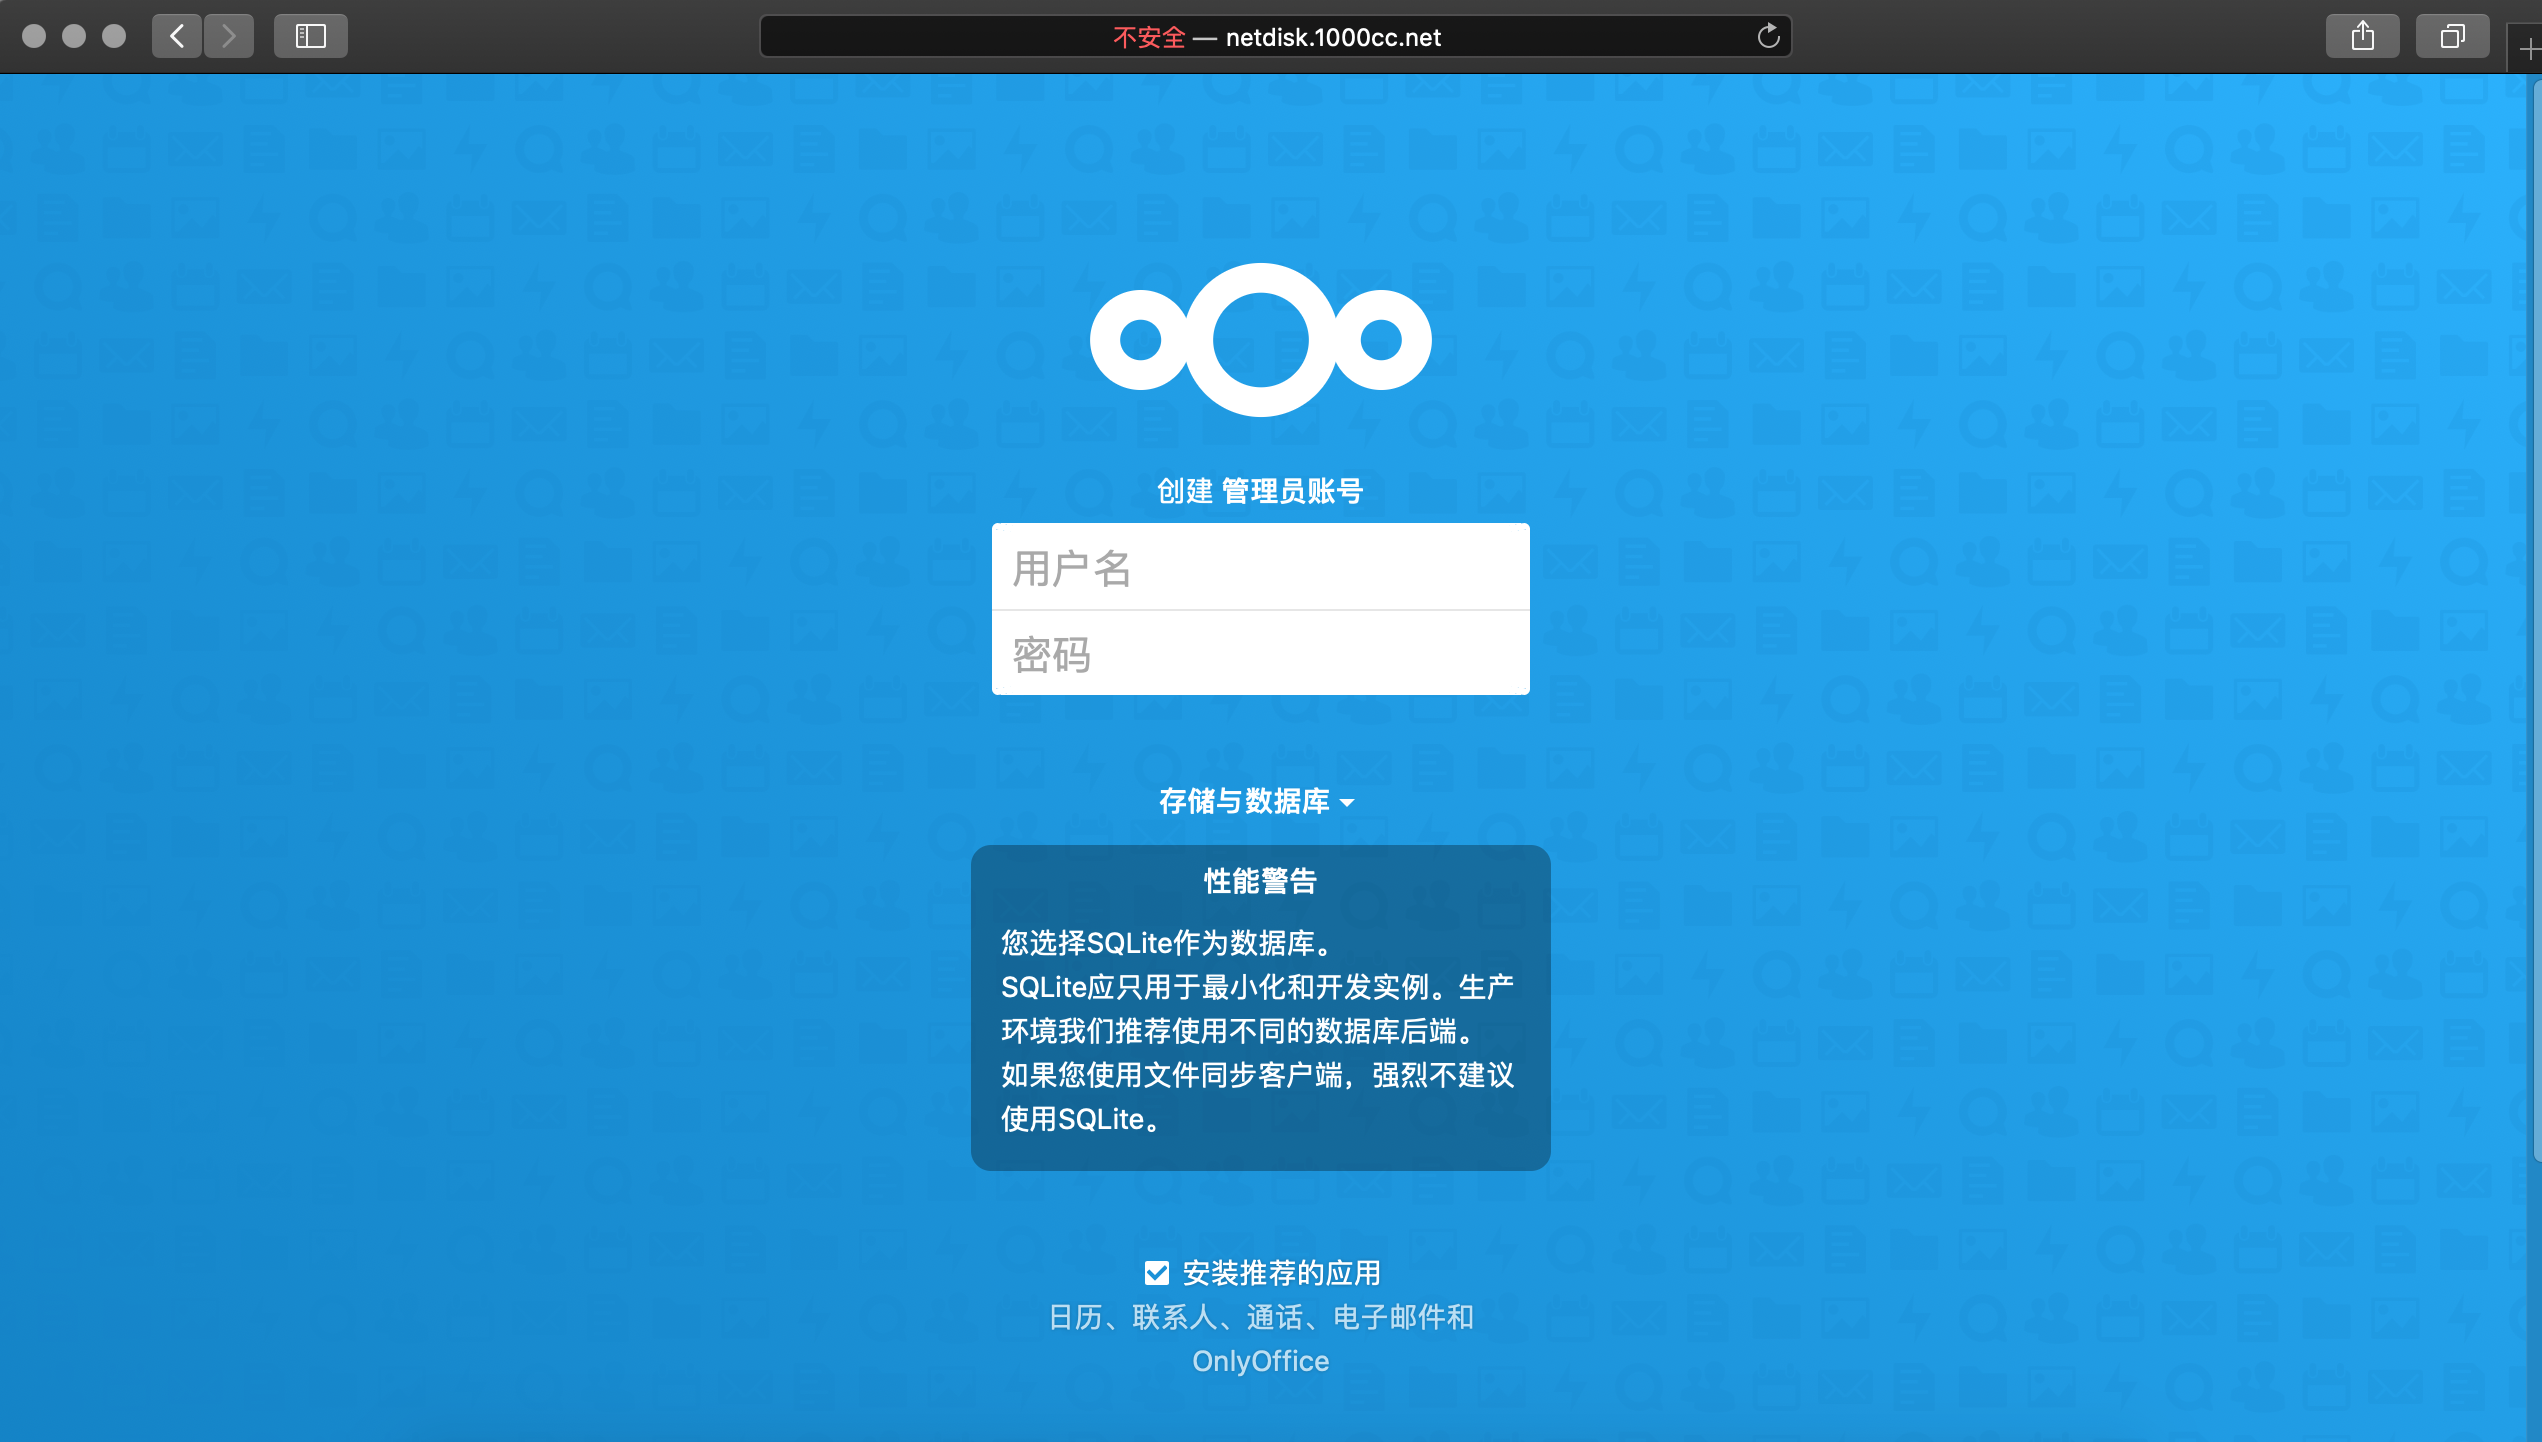Show all tabs overview icon
The image size is (2542, 1442).
click(2452, 37)
